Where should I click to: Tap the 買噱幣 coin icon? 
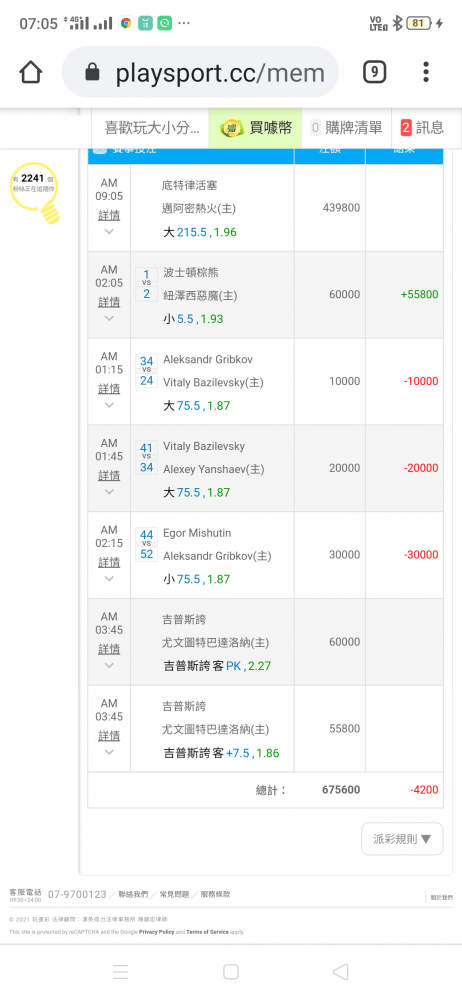(x=230, y=128)
